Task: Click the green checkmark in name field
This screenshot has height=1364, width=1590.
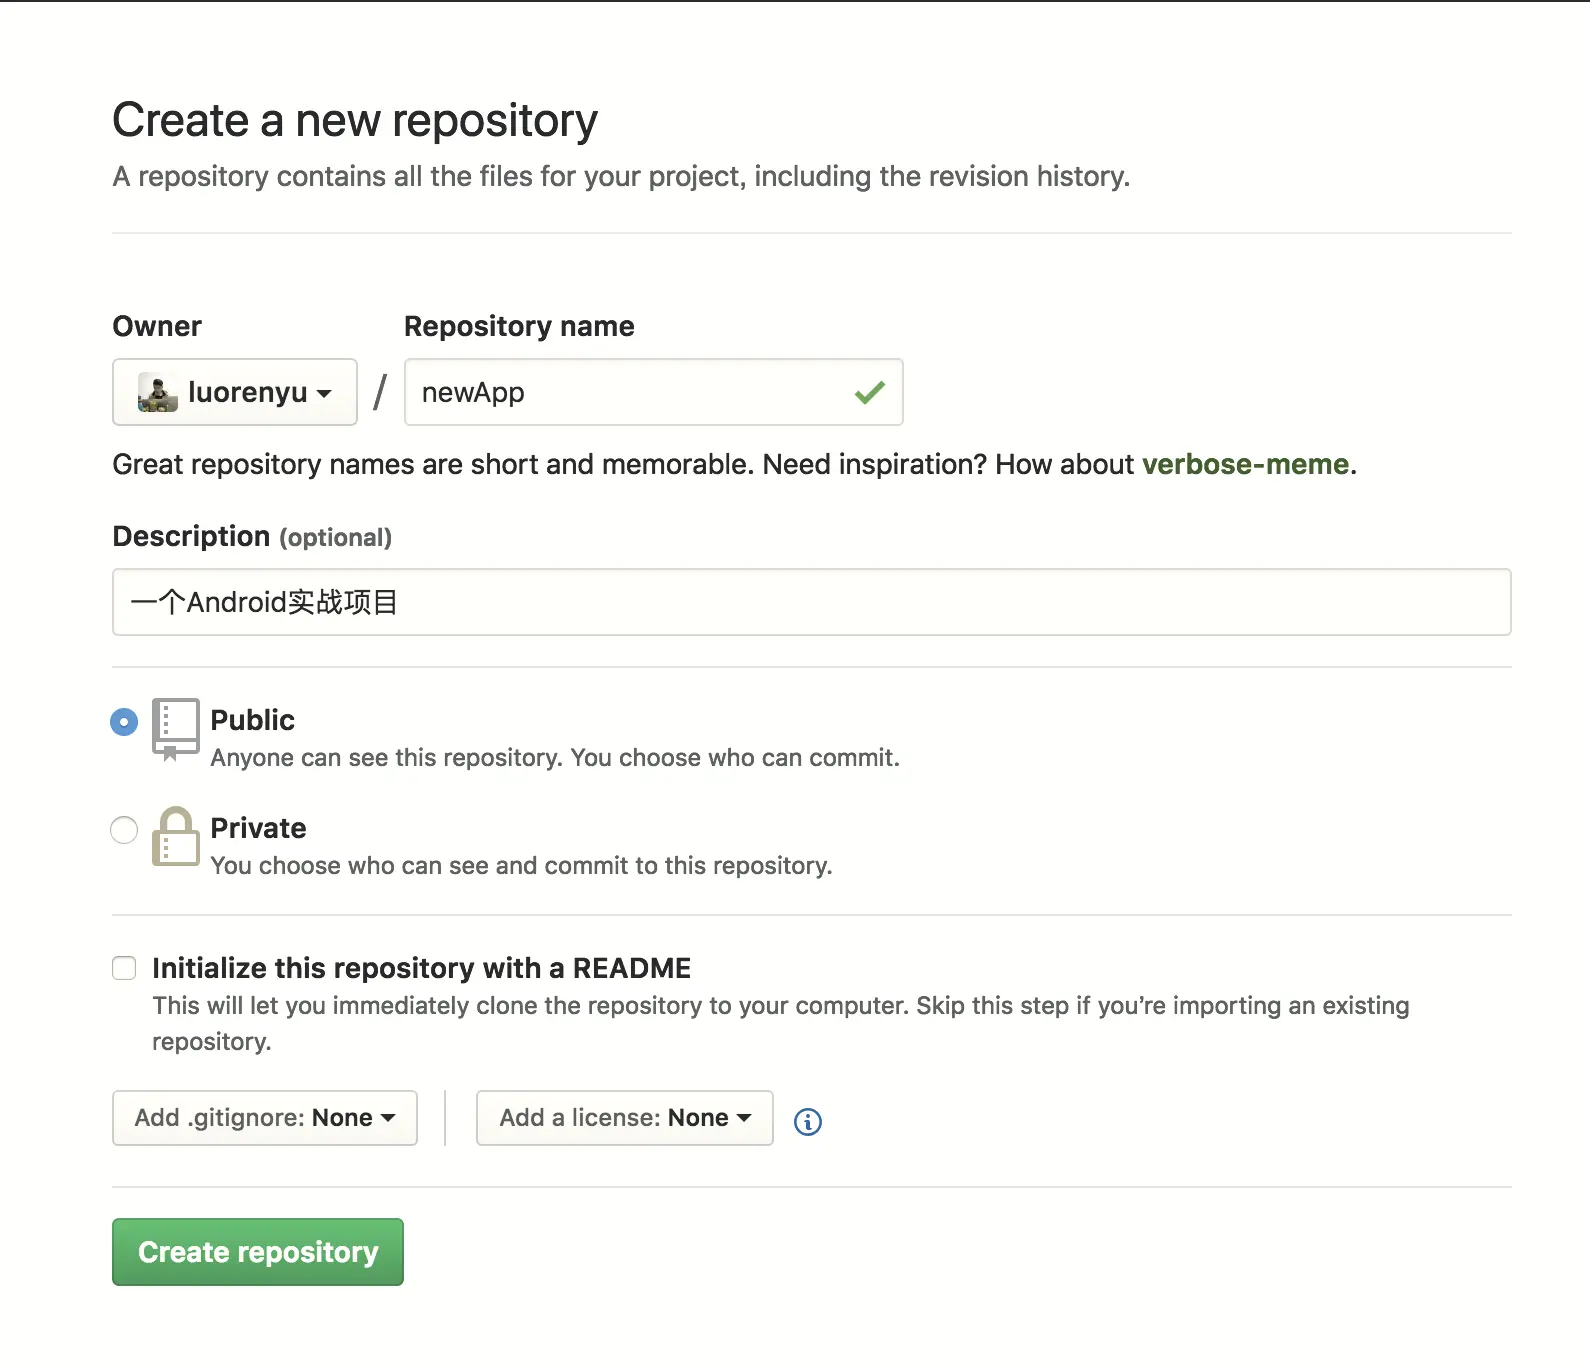Action: point(869,392)
